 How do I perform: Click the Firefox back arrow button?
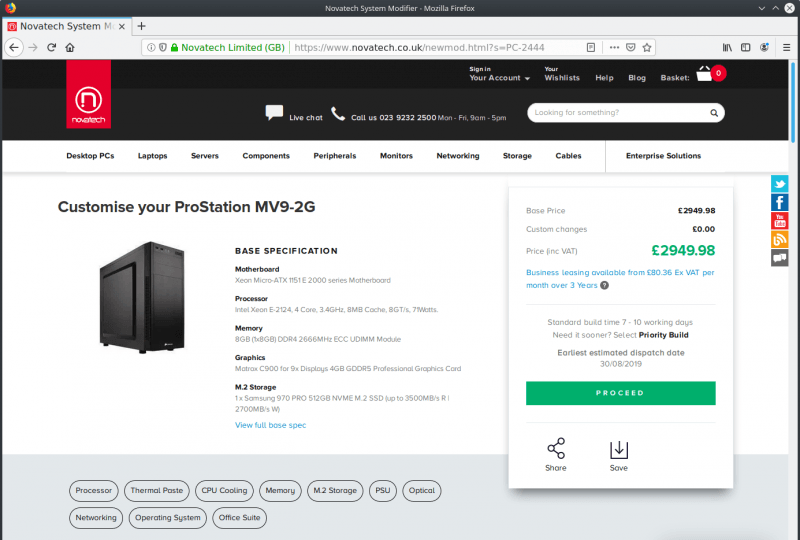click(14, 47)
